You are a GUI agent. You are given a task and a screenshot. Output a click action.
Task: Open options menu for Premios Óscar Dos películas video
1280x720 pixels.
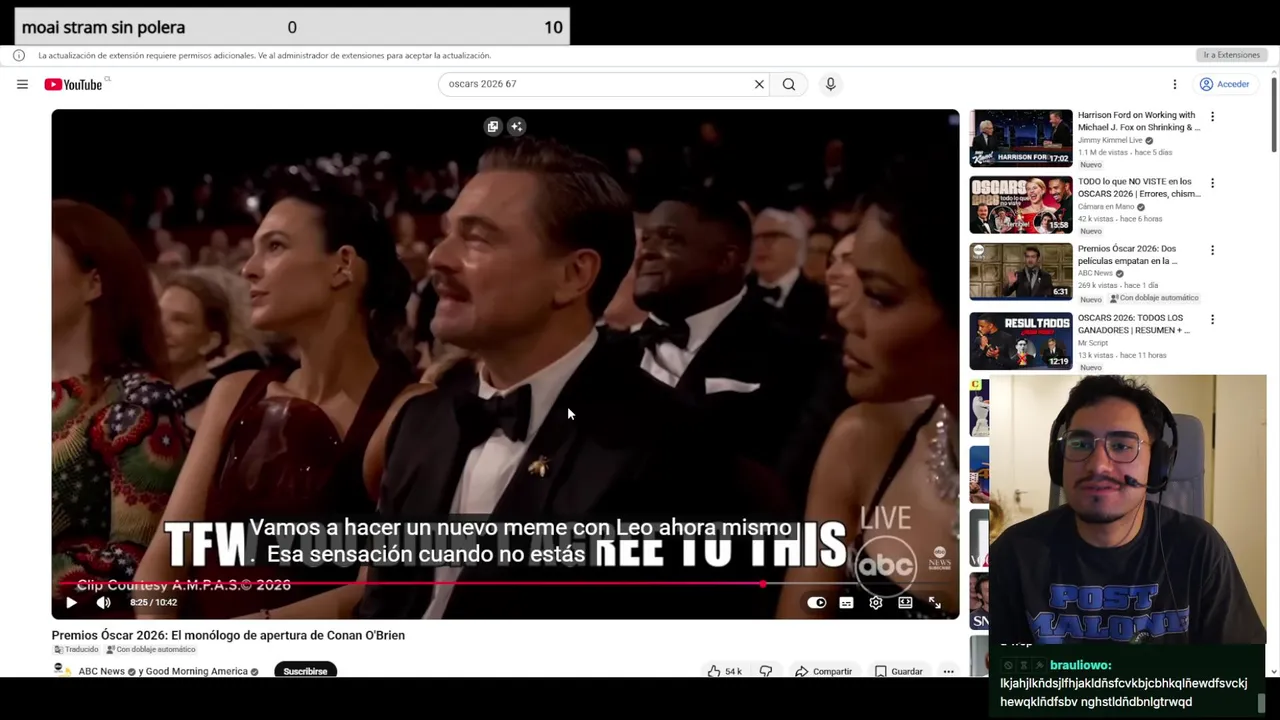(x=1212, y=250)
